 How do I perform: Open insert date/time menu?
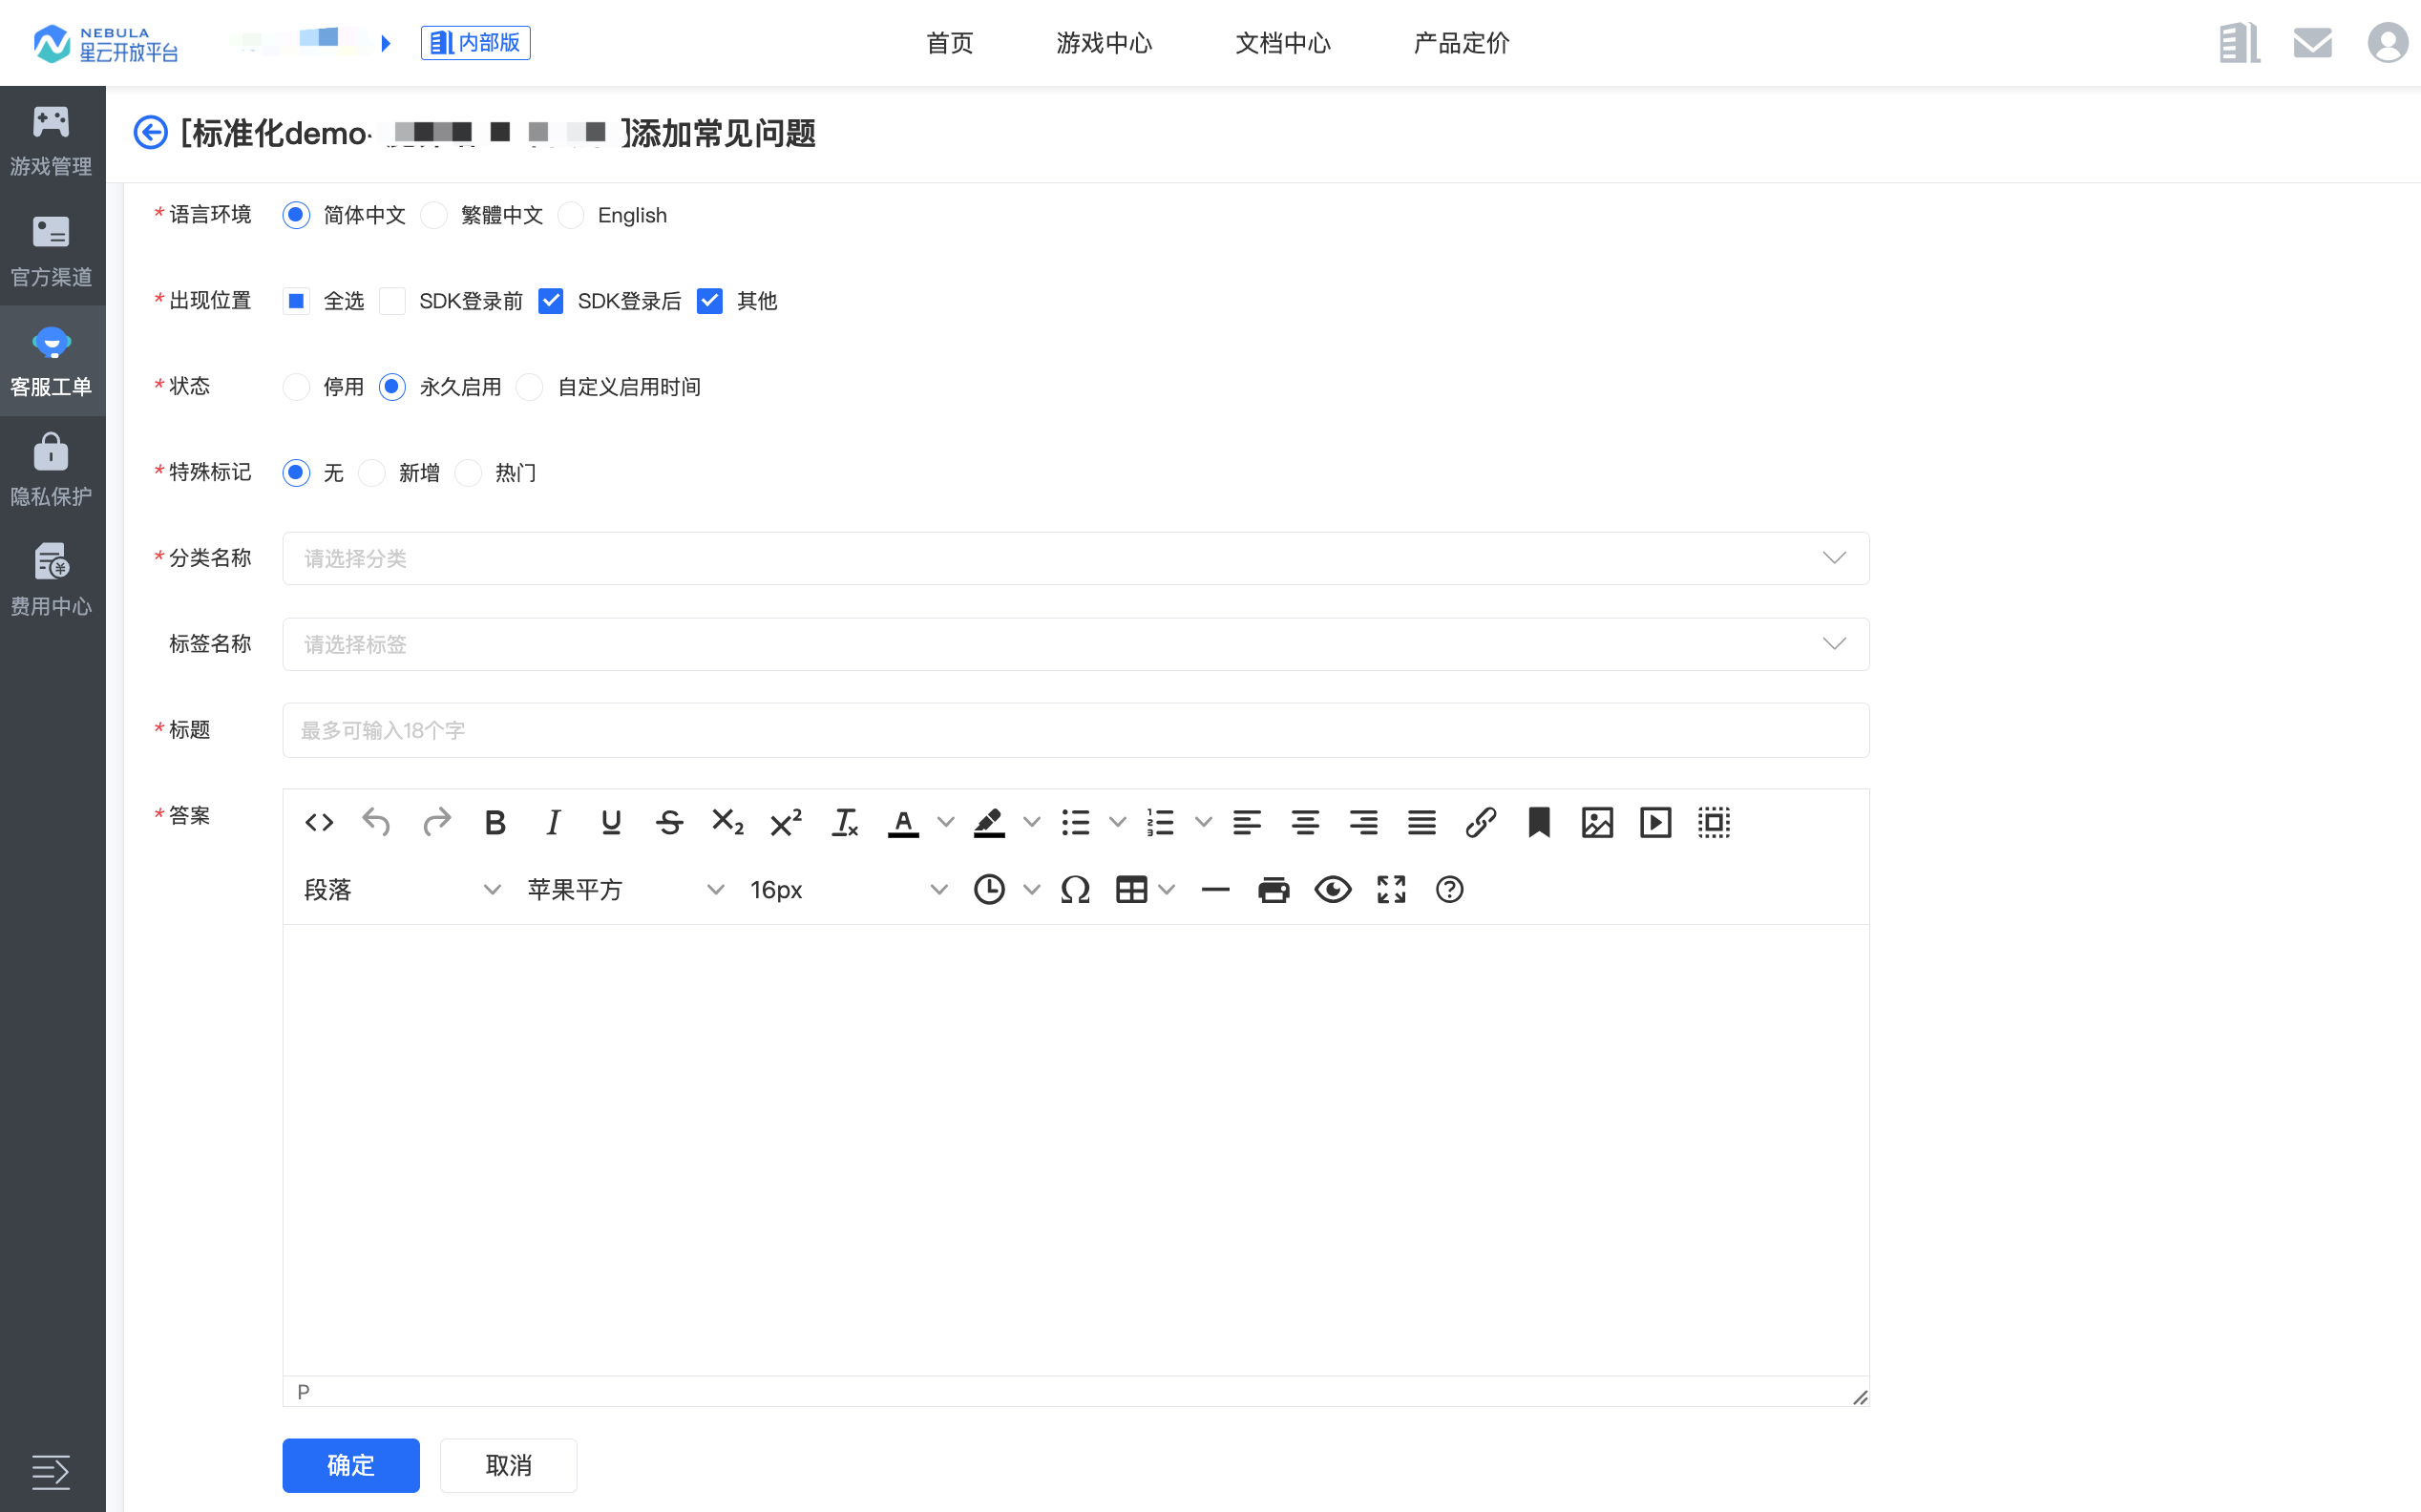click(x=1006, y=889)
